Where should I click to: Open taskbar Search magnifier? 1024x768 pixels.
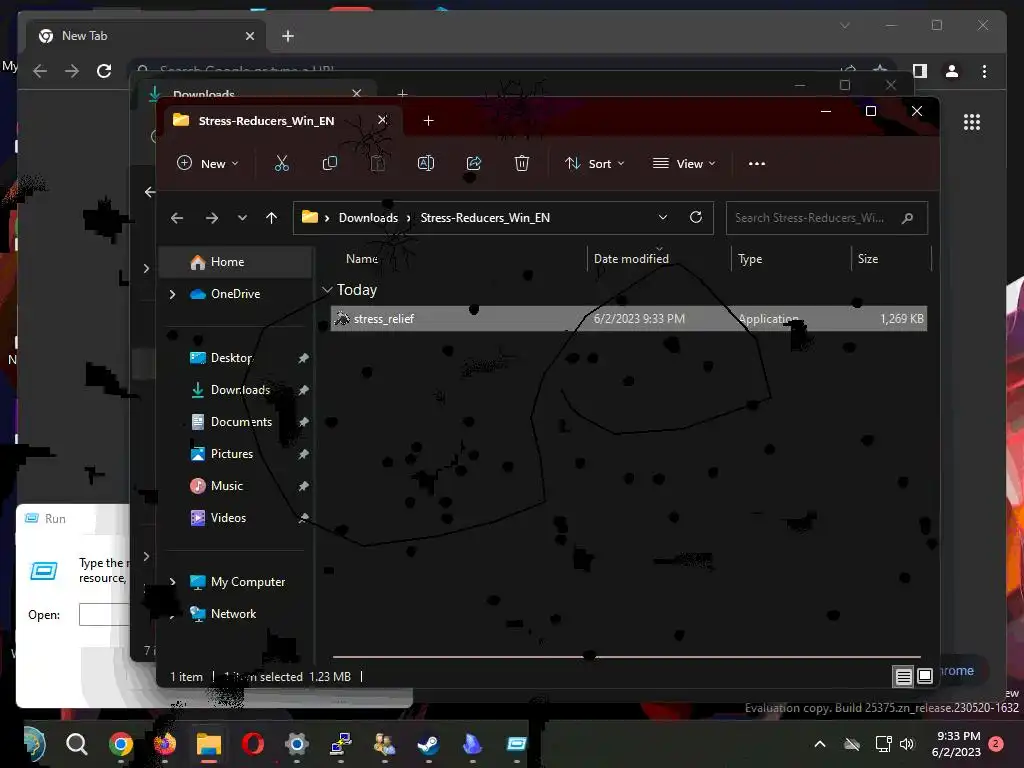76,743
